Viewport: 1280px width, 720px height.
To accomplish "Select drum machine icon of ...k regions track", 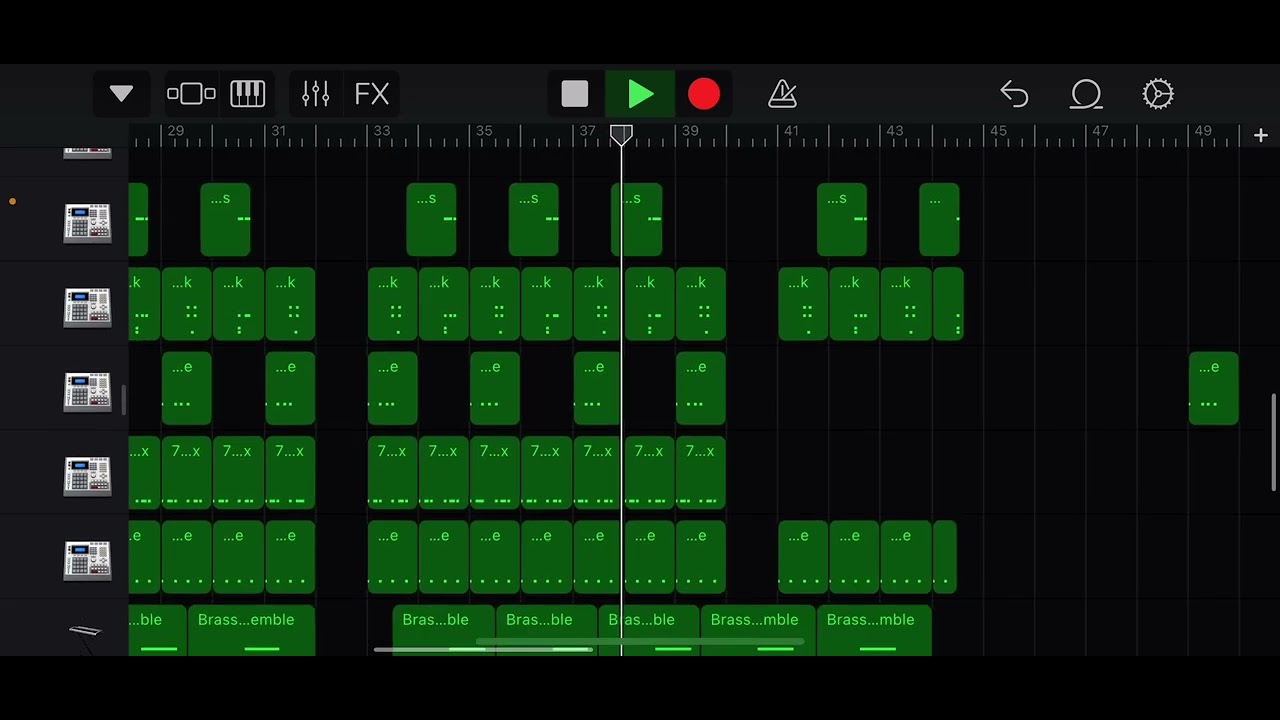I will pyautogui.click(x=87, y=307).
